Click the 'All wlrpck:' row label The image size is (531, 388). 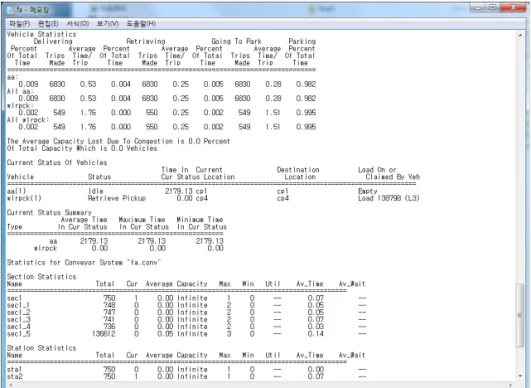tap(28, 120)
